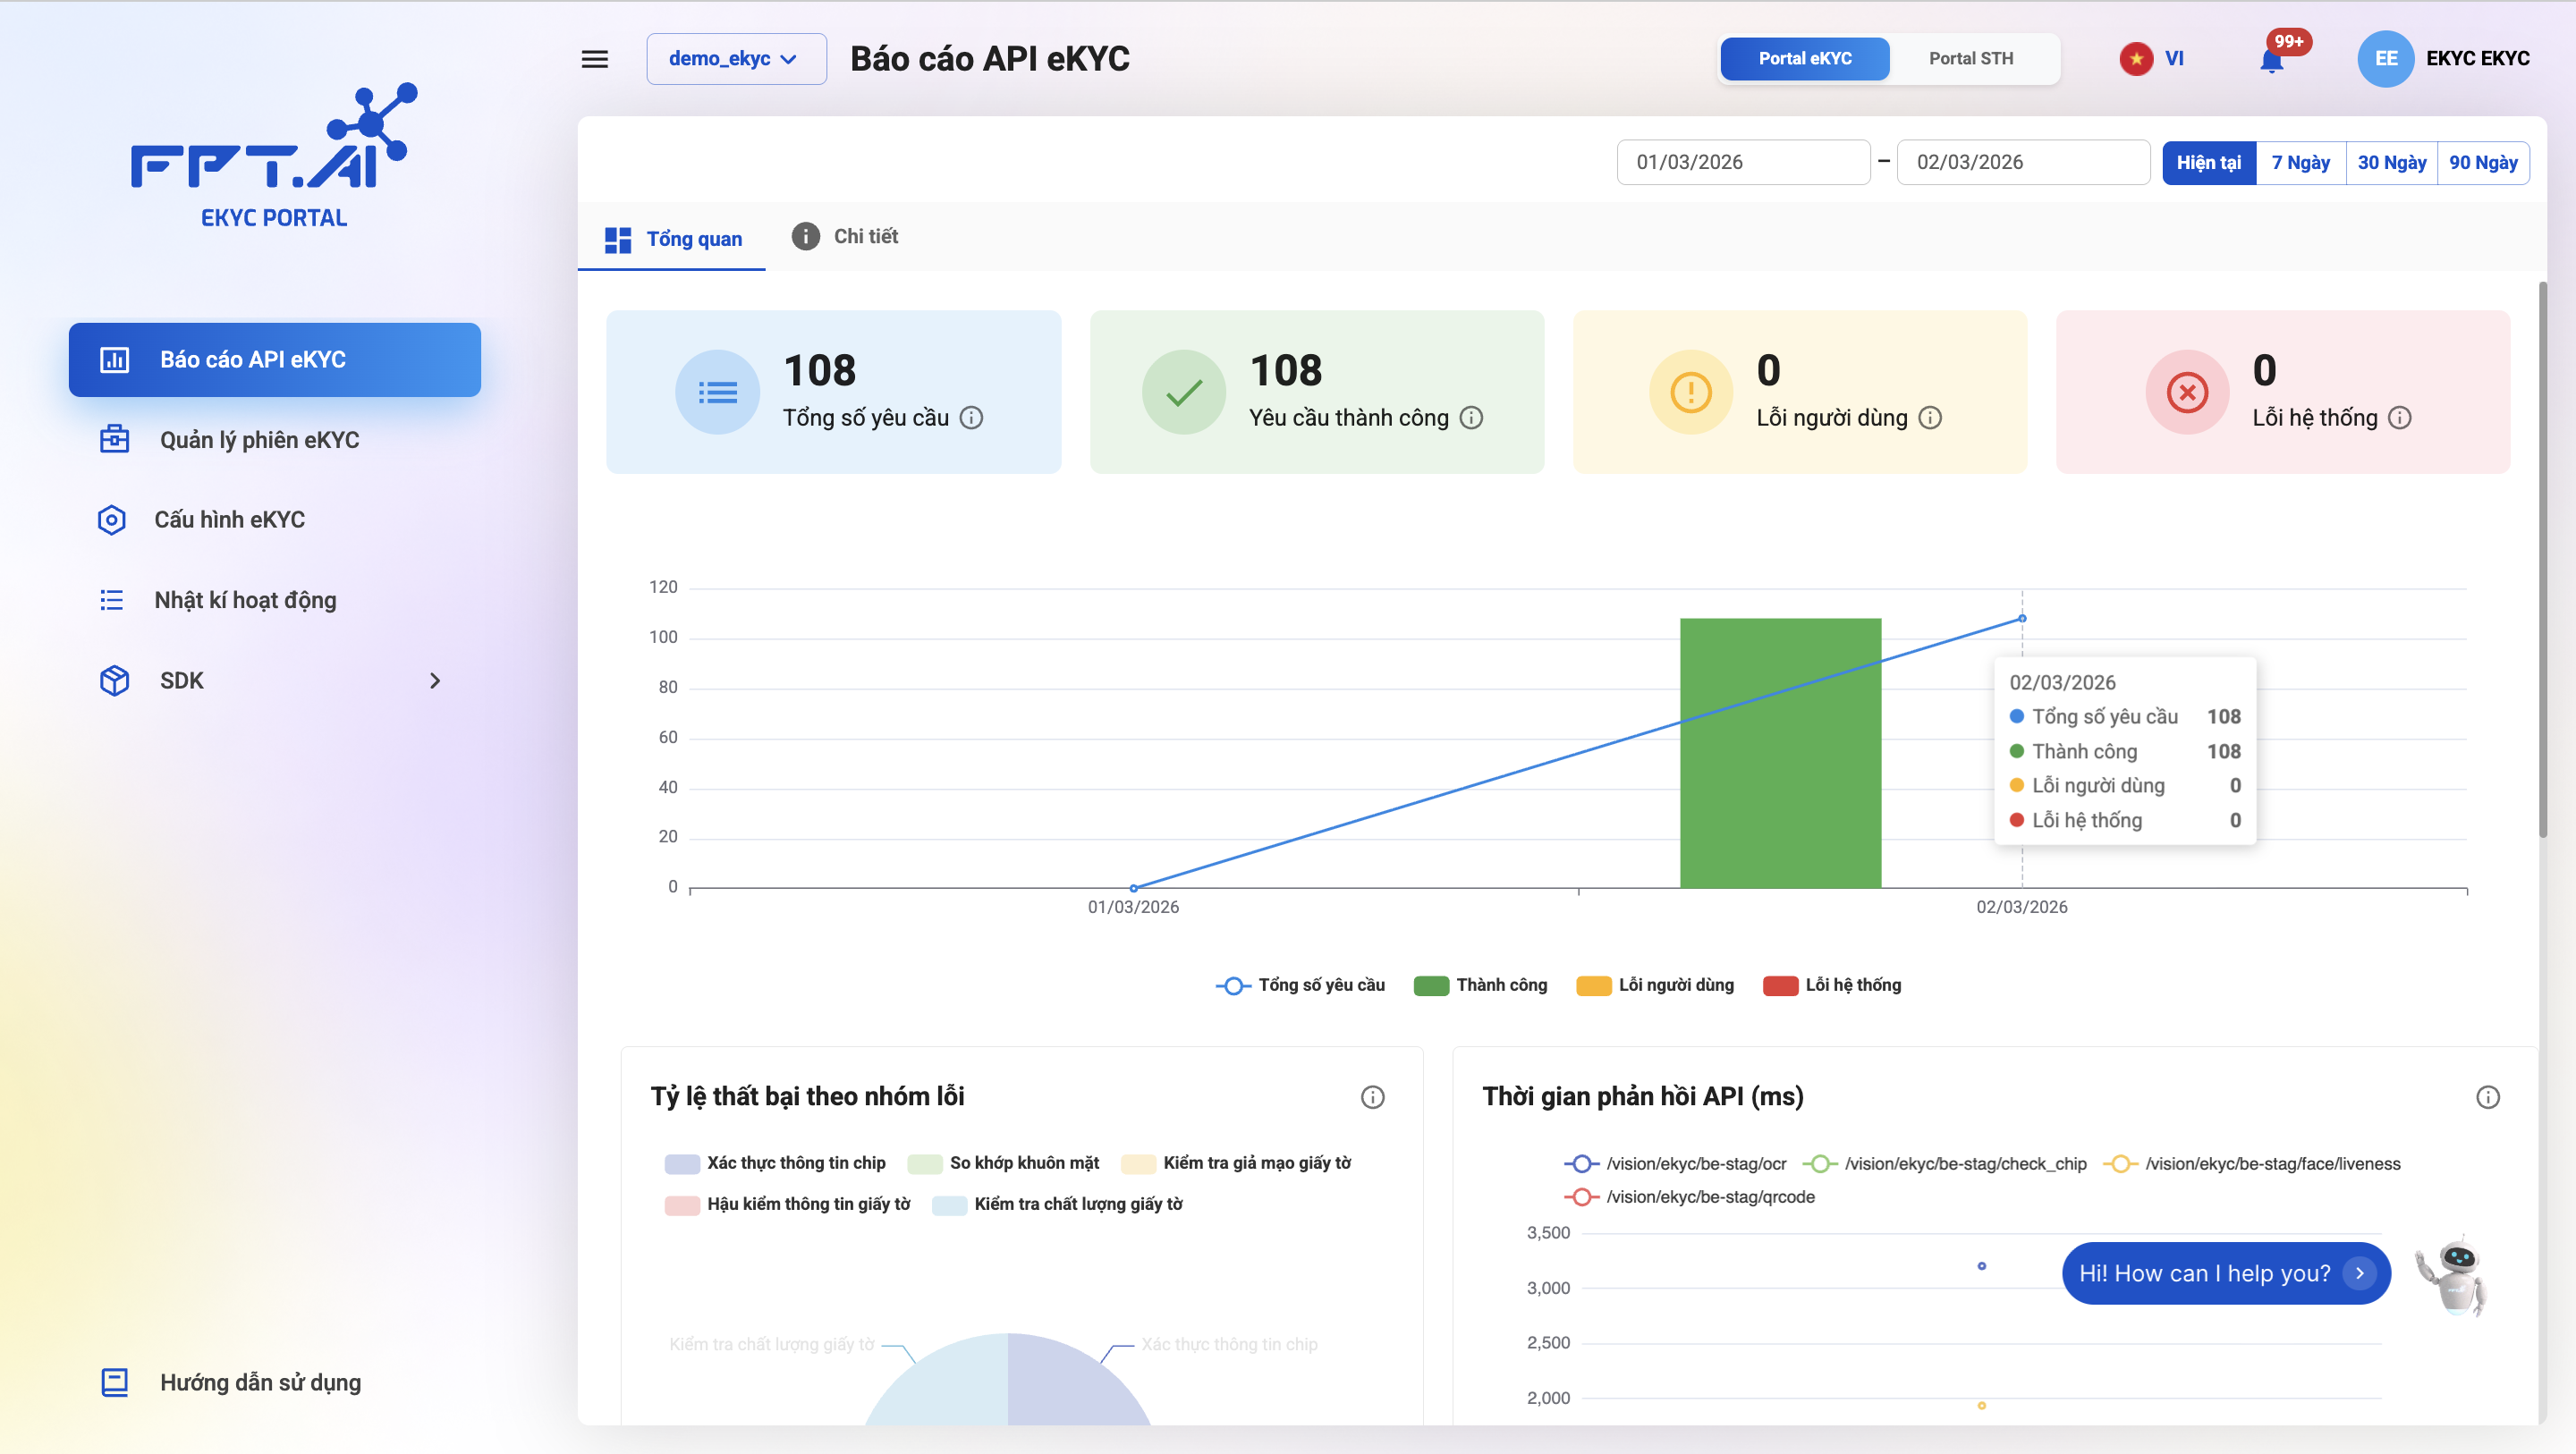Toggle Lỗi người dùng chart legend series
Viewport: 2576px width, 1454px height.
click(1655, 986)
